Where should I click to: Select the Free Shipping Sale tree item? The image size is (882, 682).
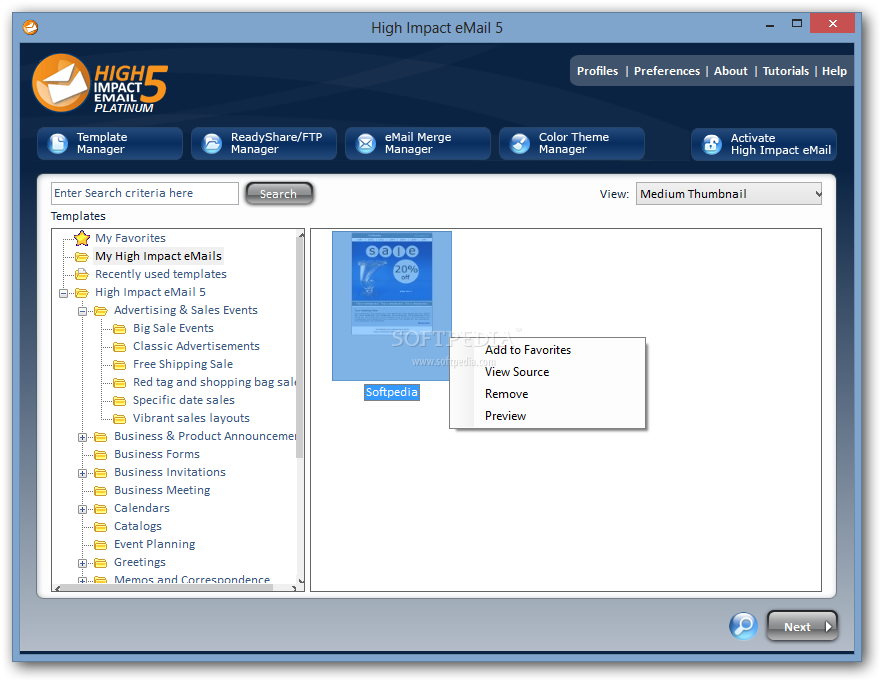click(x=183, y=364)
